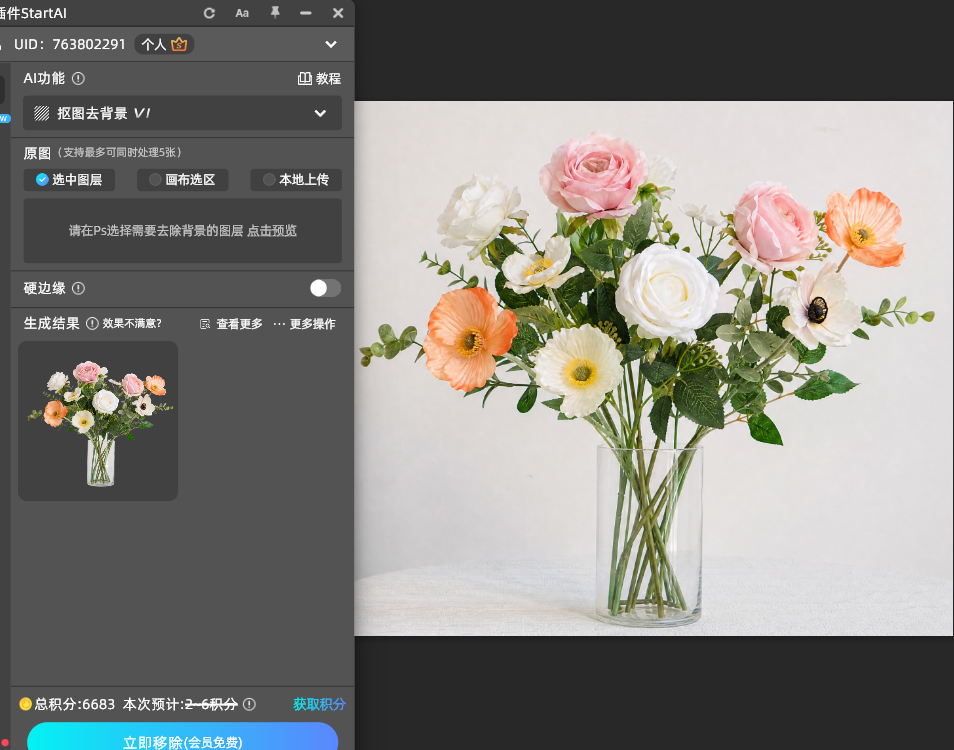Screen dimensions: 954x750
Task: Select the 选中图层 radio option
Action: [x=69, y=179]
